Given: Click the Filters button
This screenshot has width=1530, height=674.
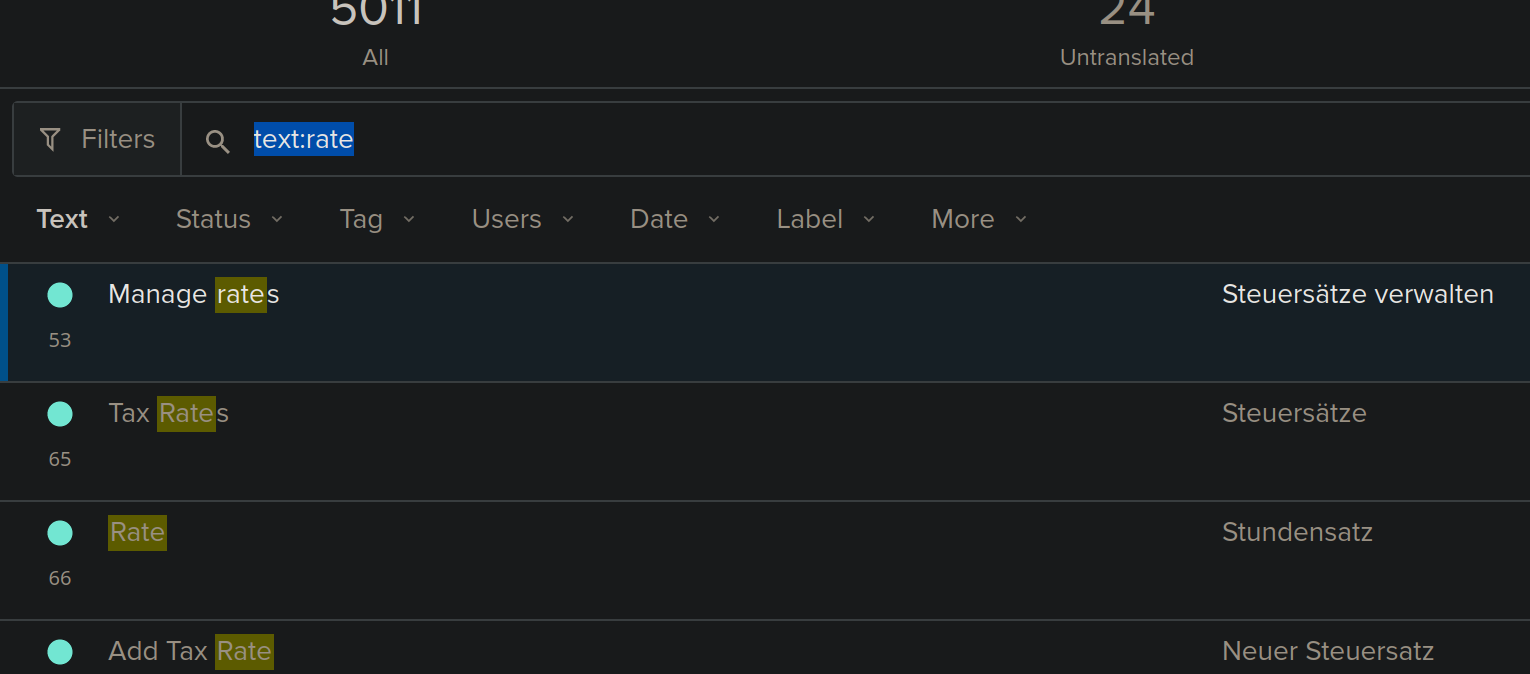Looking at the screenshot, I should pos(96,139).
